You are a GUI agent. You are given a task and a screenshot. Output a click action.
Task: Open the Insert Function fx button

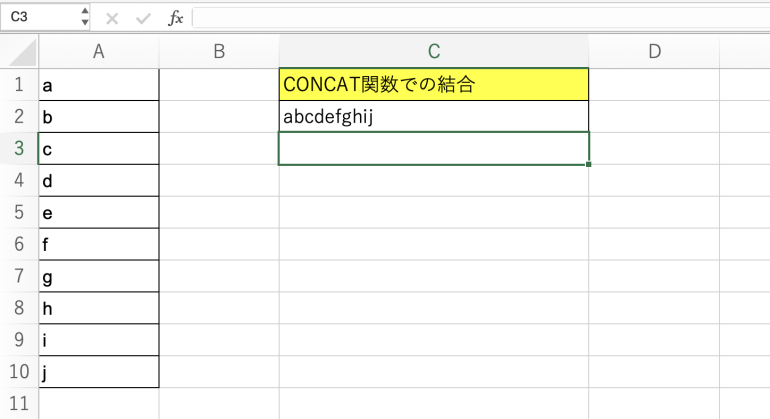175,19
